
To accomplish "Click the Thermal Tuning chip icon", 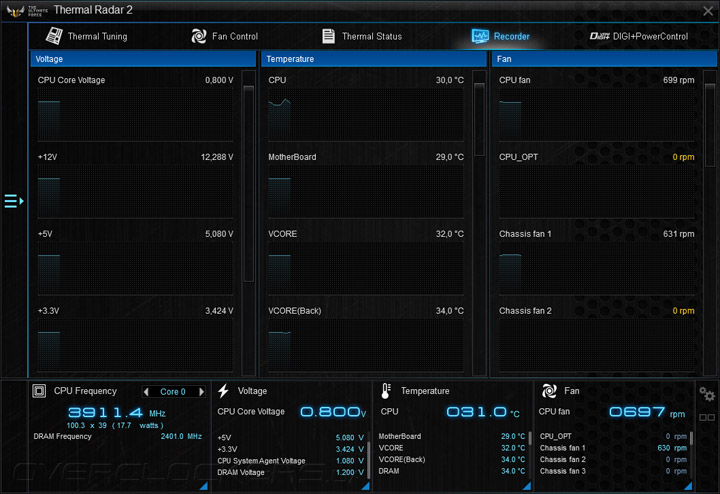I will (54, 36).
